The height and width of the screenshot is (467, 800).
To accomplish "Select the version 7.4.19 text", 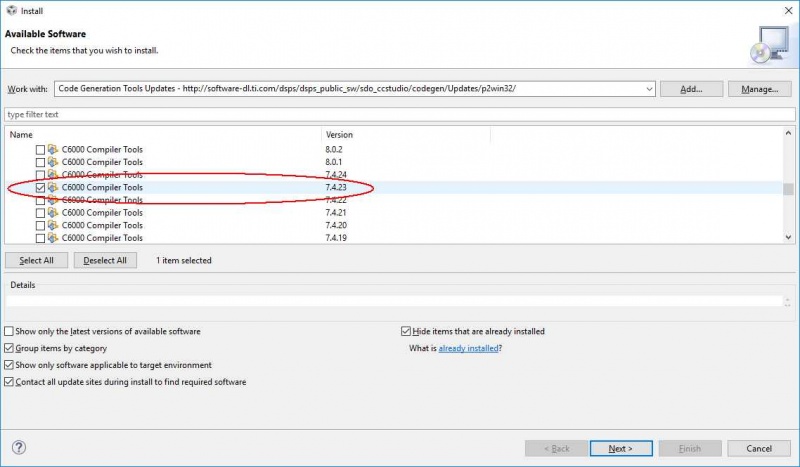I will [x=336, y=238].
